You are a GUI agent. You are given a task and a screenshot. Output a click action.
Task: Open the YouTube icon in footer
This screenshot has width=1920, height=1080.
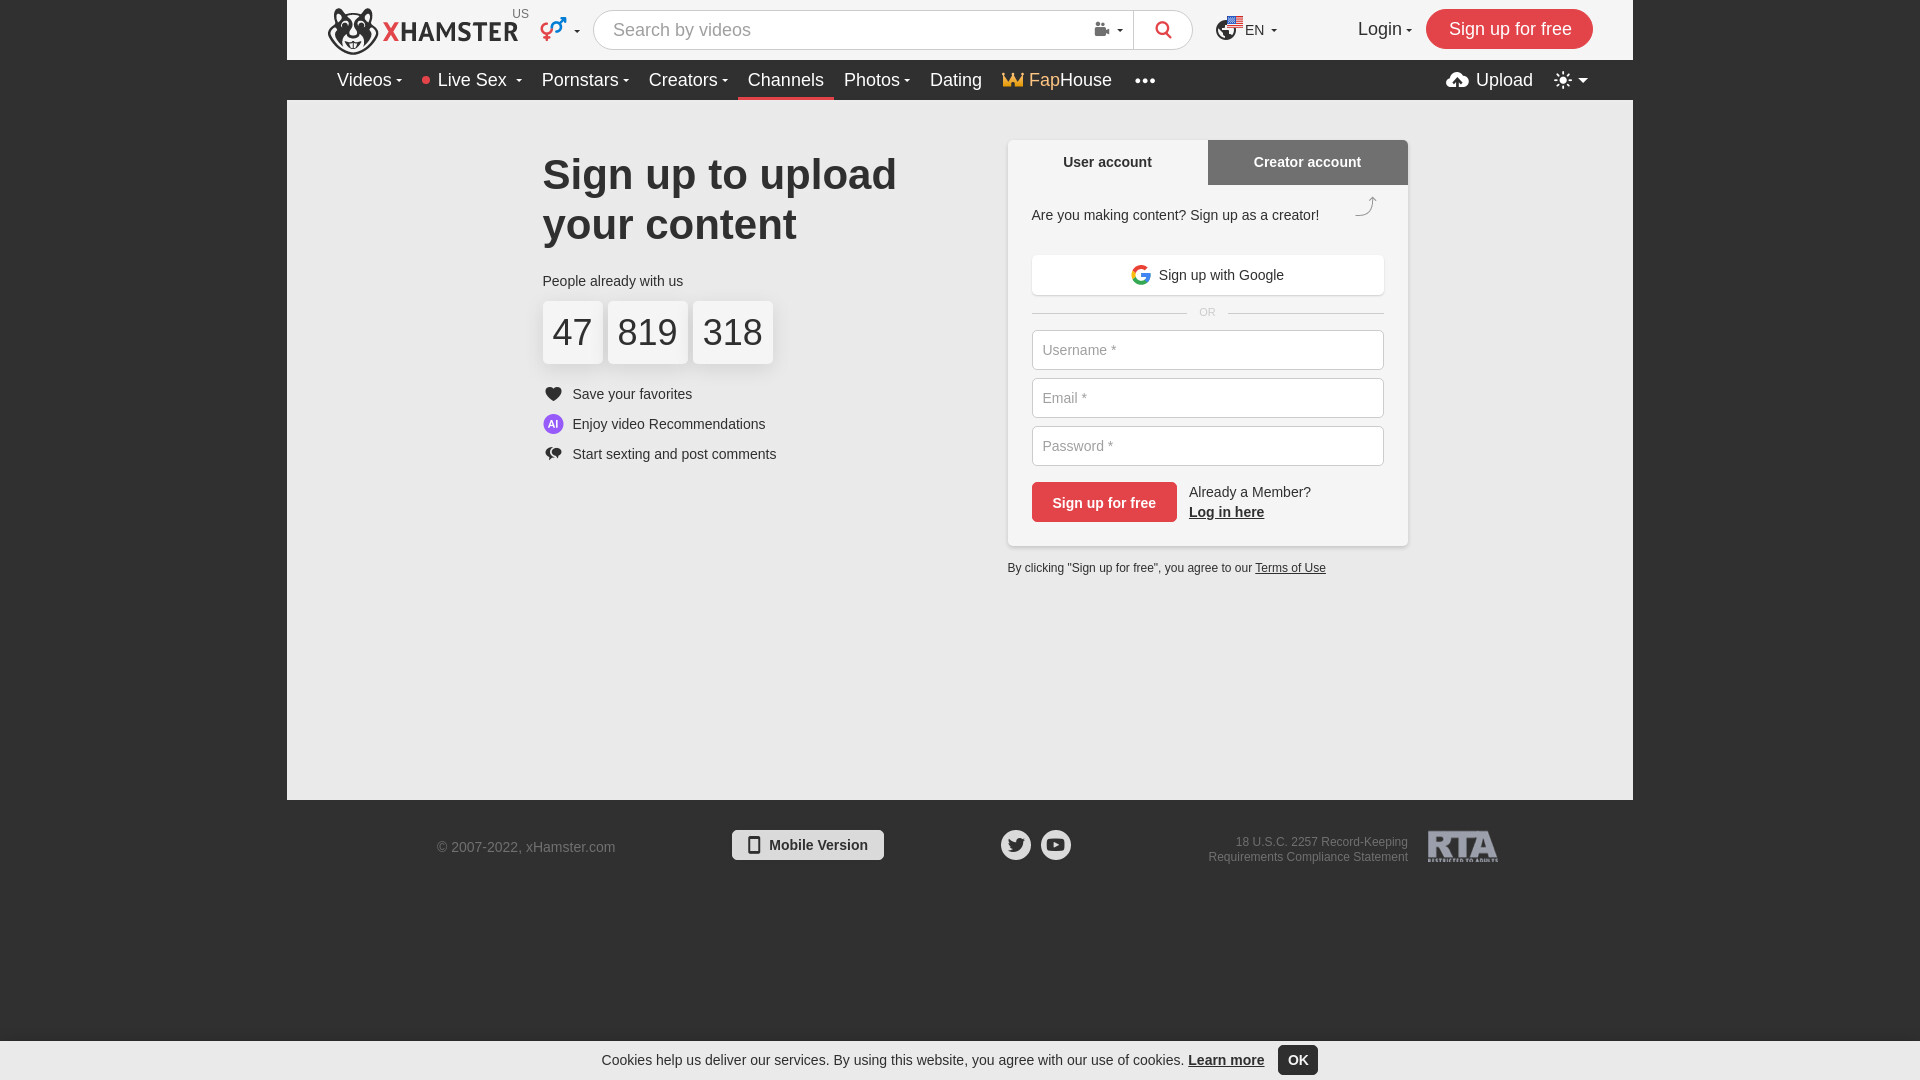(x=1056, y=845)
